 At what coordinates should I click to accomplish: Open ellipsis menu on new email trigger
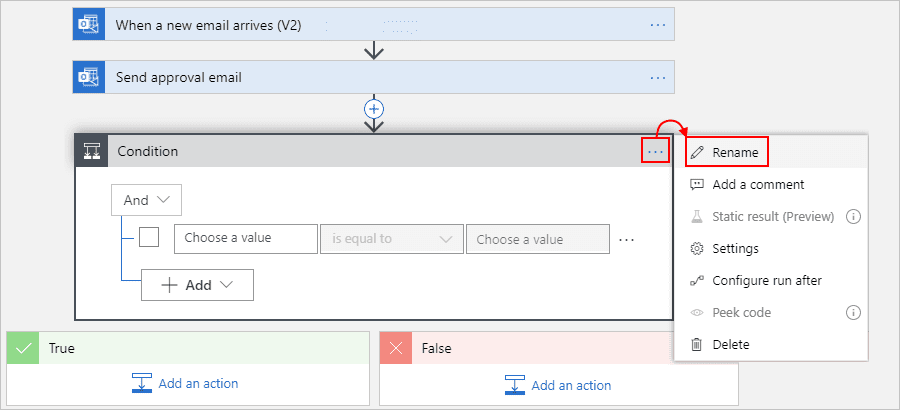(x=658, y=25)
